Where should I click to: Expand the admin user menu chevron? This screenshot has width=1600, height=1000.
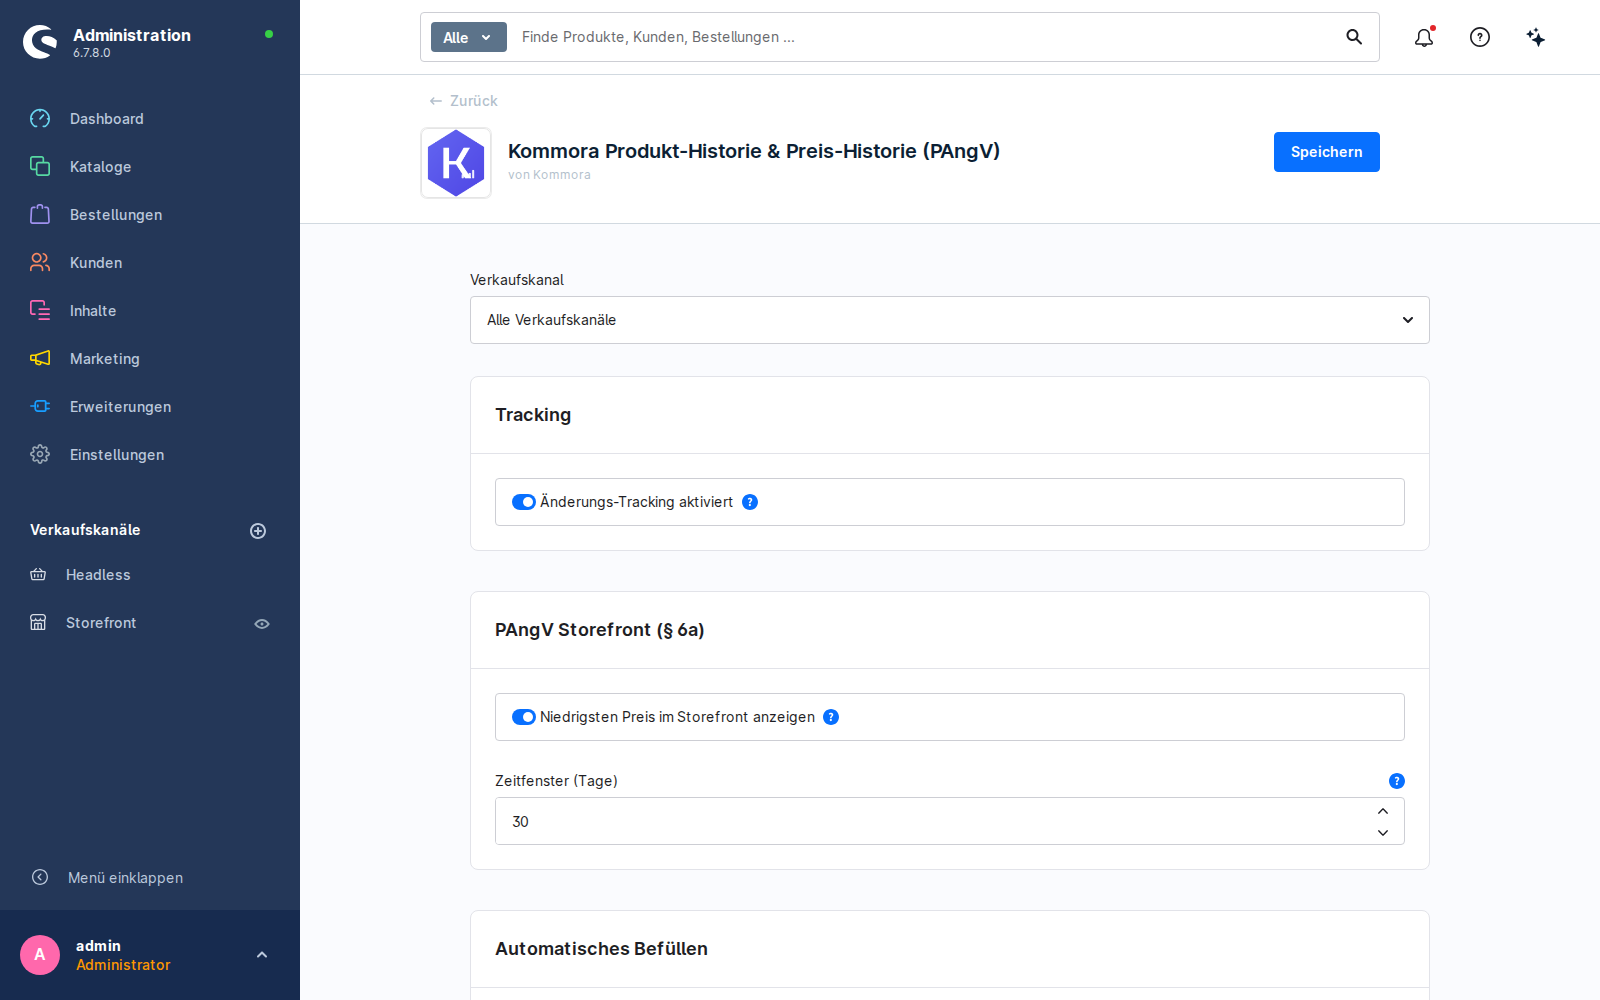[x=262, y=955]
